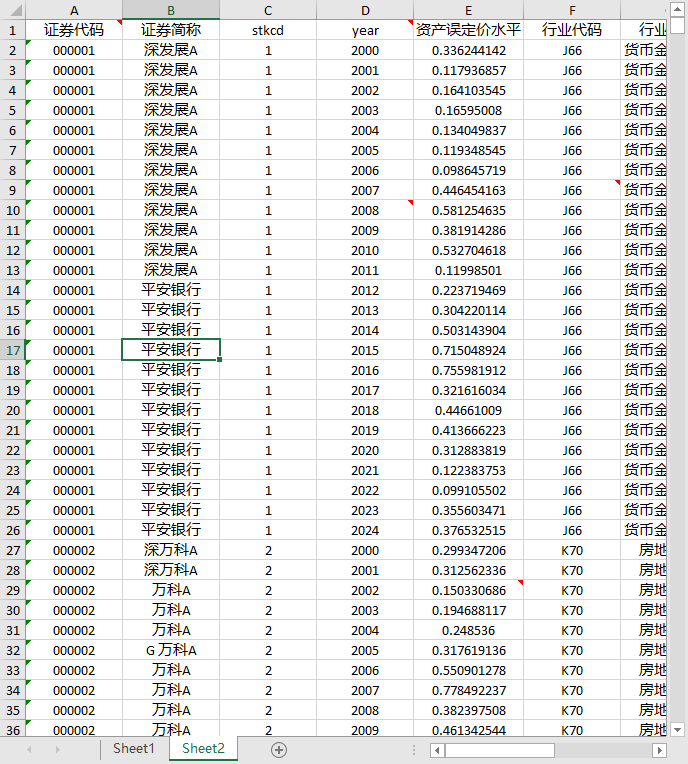Select cell with value 0.715048924
Screen dimensions: 688x764
[x=468, y=350]
